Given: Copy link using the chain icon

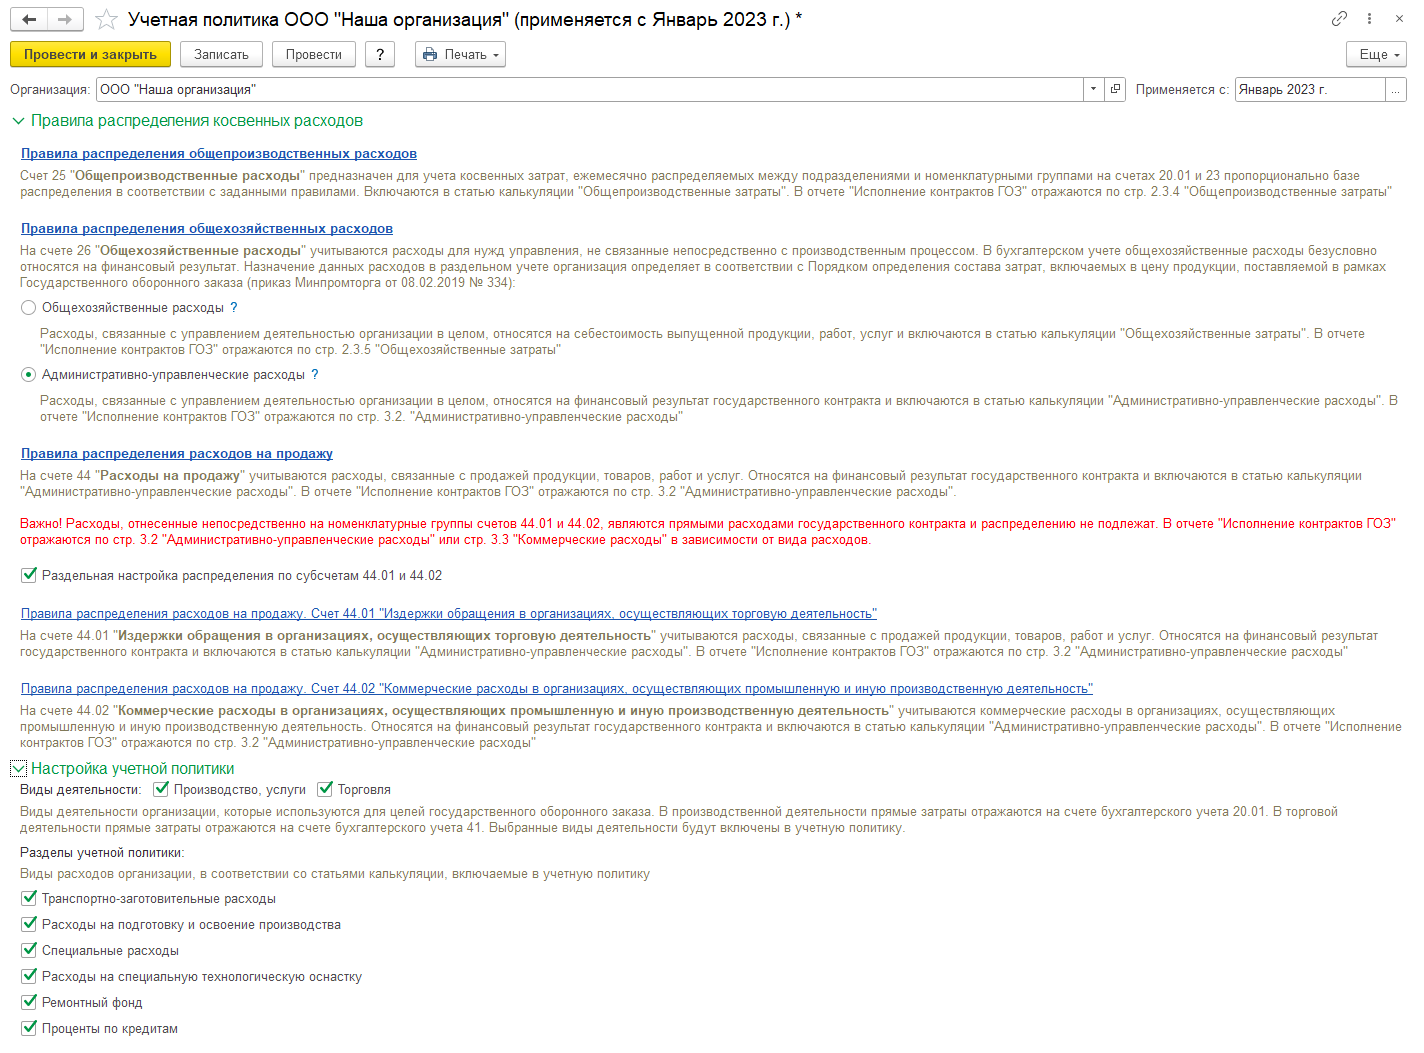Looking at the screenshot, I should tap(1339, 19).
